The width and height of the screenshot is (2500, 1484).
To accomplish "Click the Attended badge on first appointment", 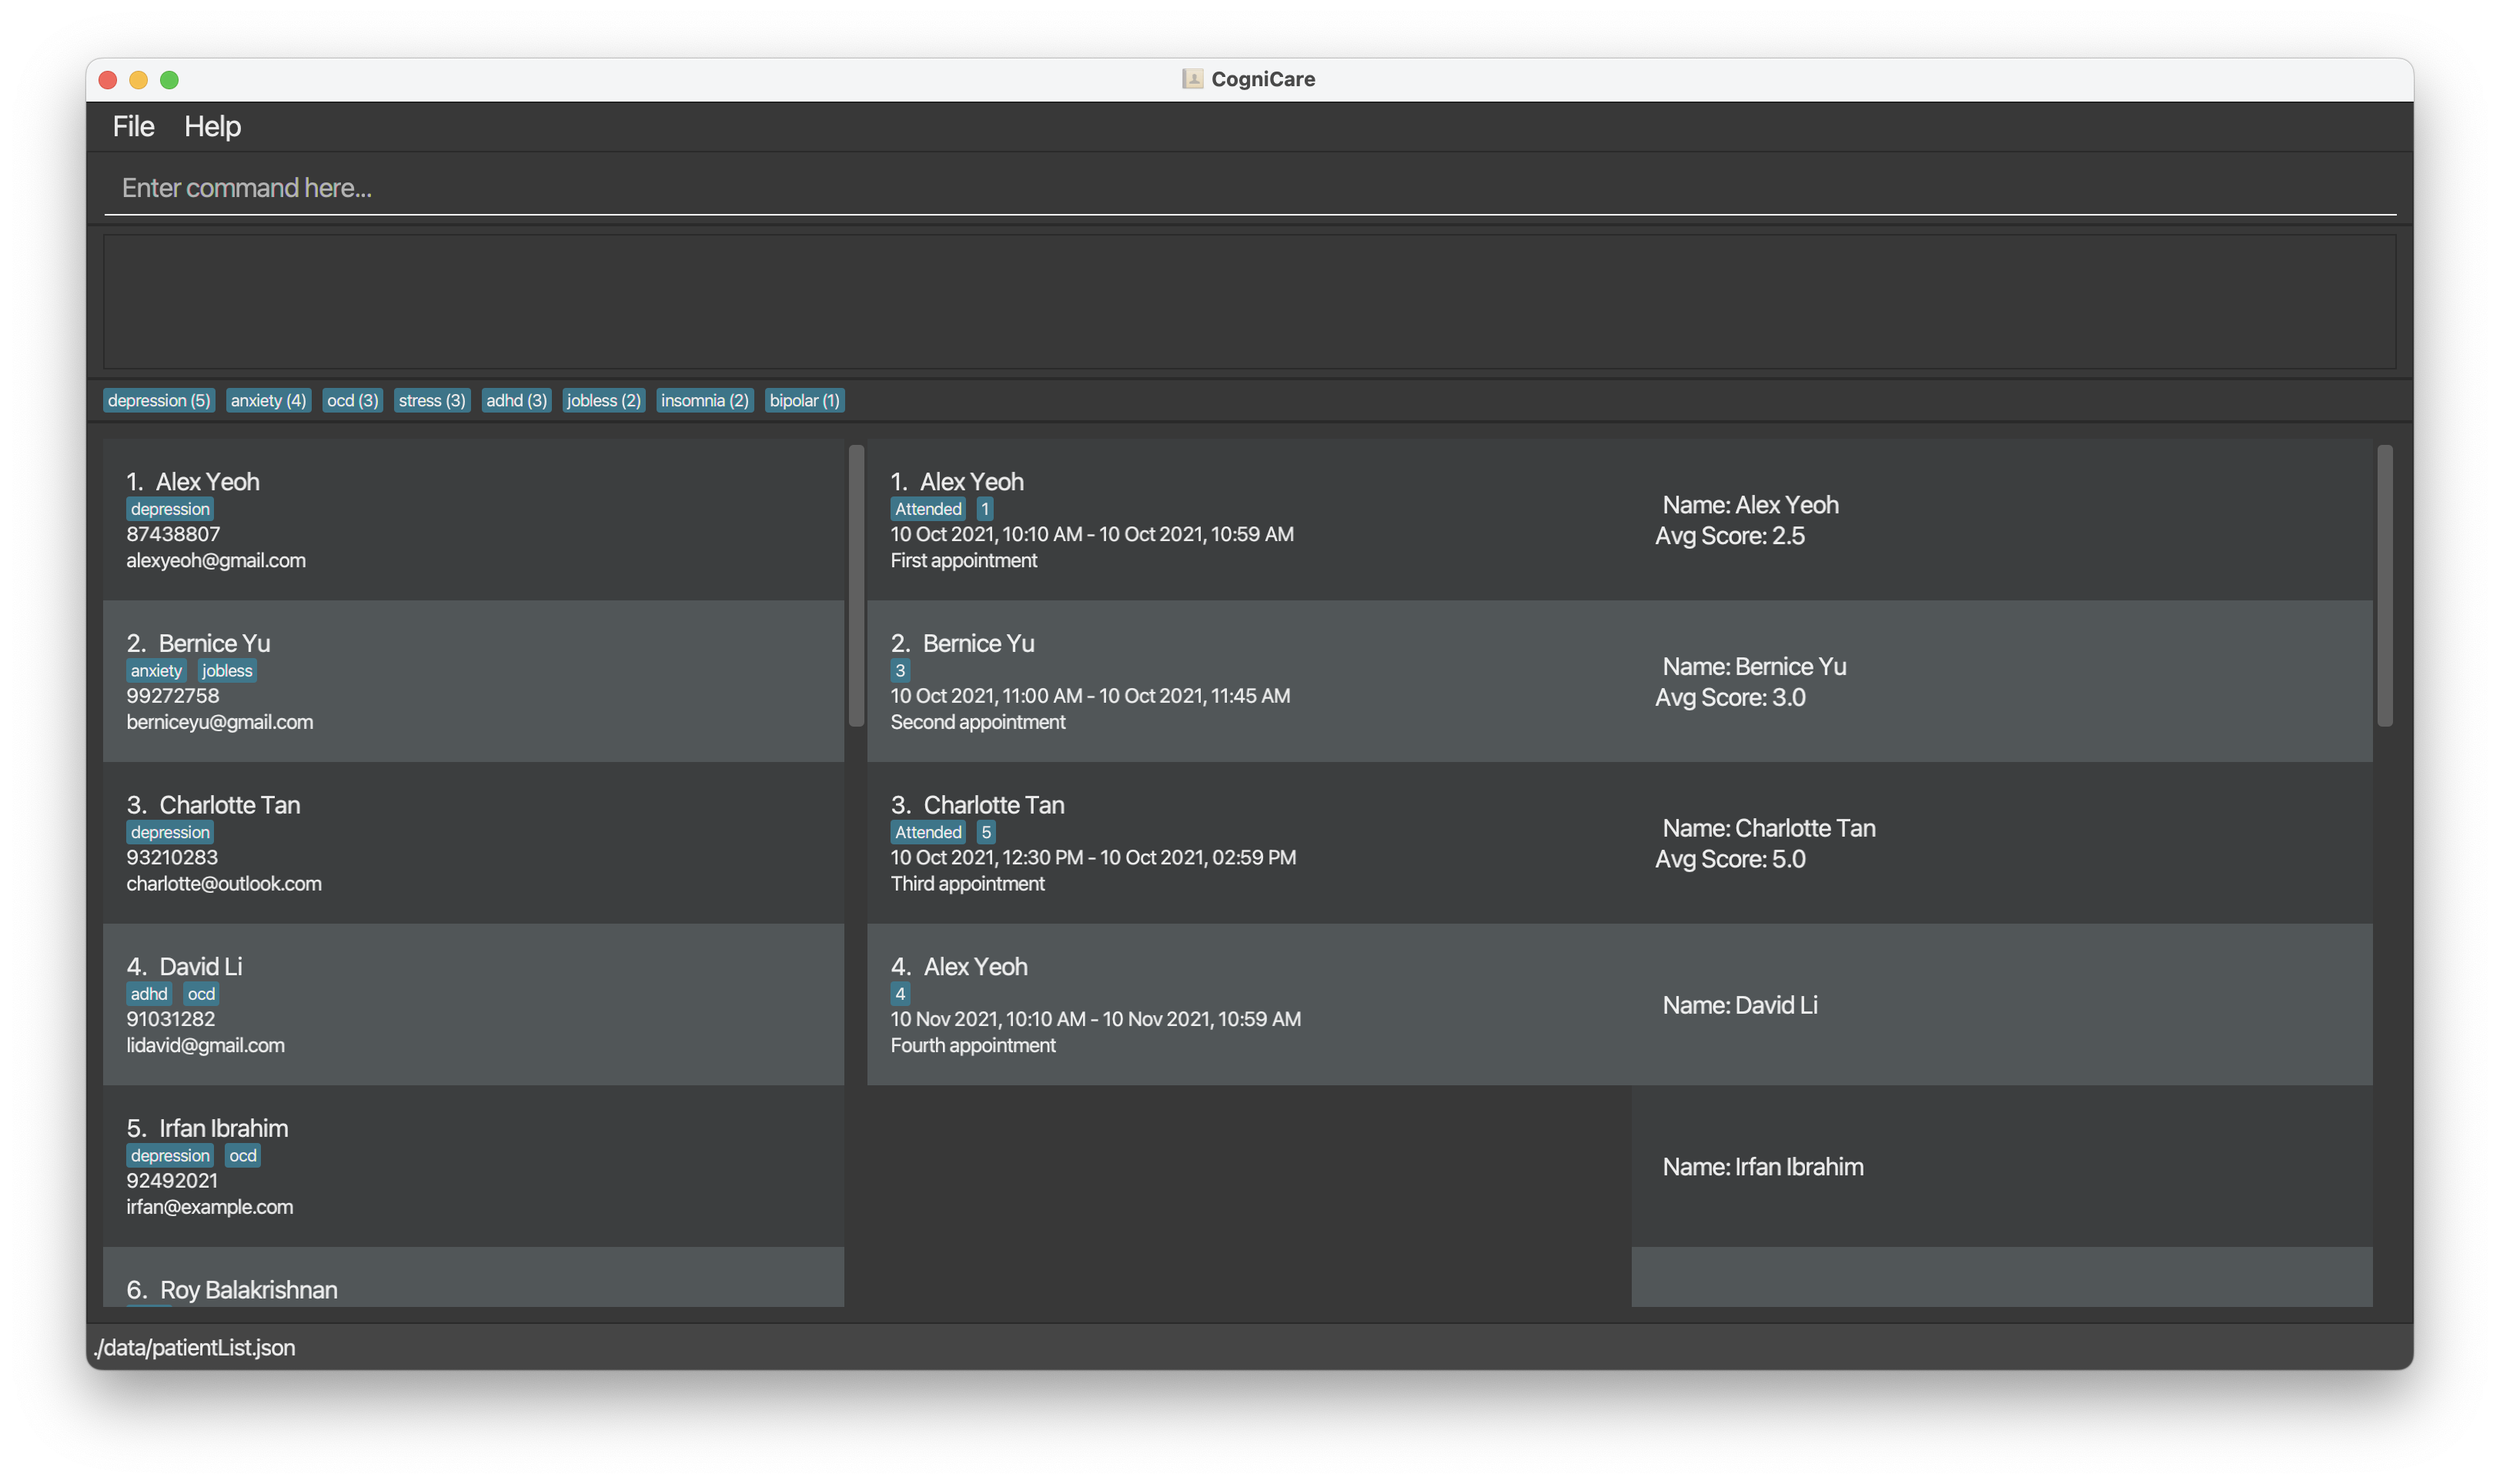I will [x=927, y=509].
